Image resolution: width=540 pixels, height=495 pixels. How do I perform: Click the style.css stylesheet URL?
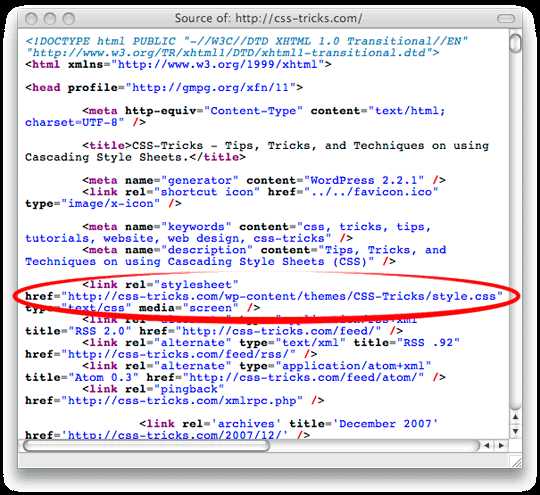pos(282,296)
